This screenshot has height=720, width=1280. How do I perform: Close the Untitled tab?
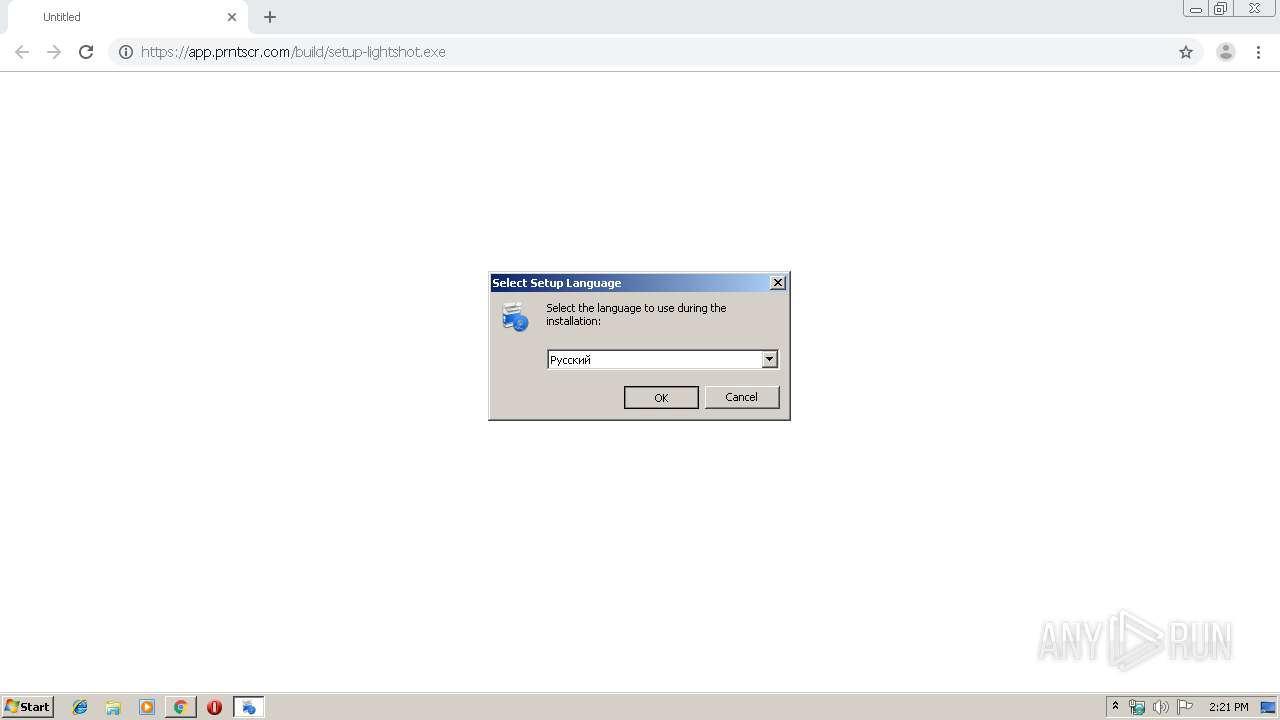tap(232, 17)
